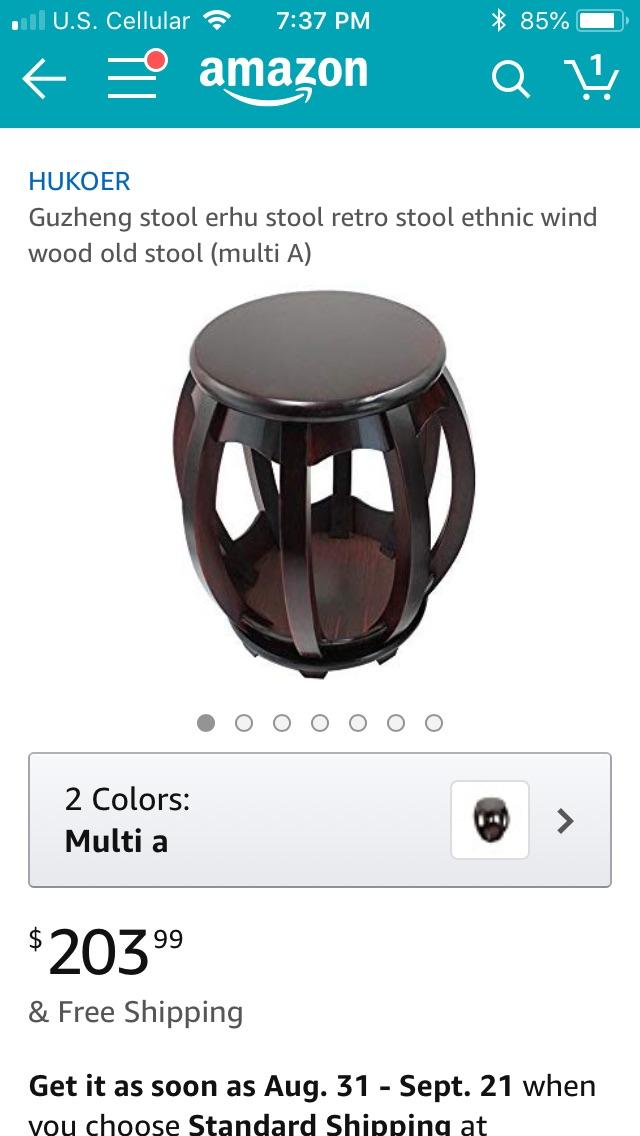This screenshot has width=640, height=1136.
Task: Tap the Wi-Fi indicator in status bar
Action: click(214, 20)
